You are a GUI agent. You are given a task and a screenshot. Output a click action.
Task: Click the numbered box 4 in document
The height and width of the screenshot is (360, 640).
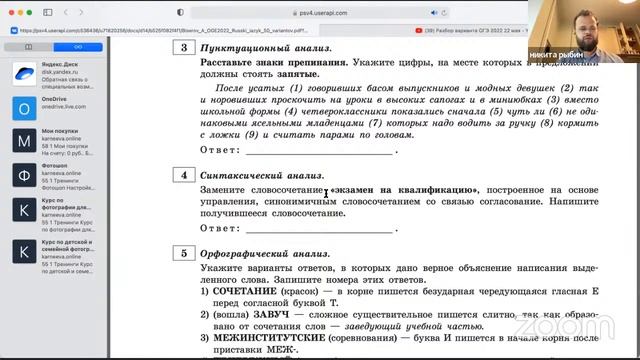click(184, 175)
